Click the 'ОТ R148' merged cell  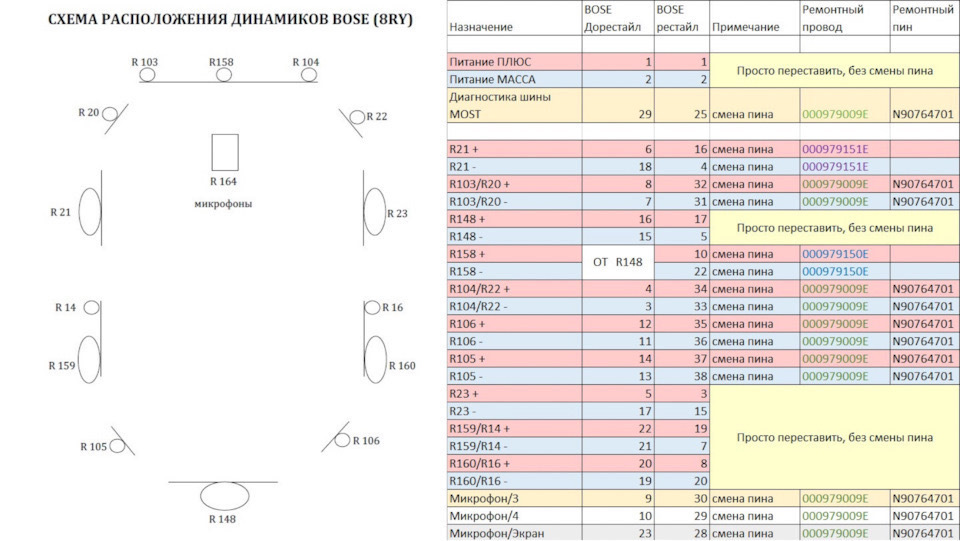618,262
